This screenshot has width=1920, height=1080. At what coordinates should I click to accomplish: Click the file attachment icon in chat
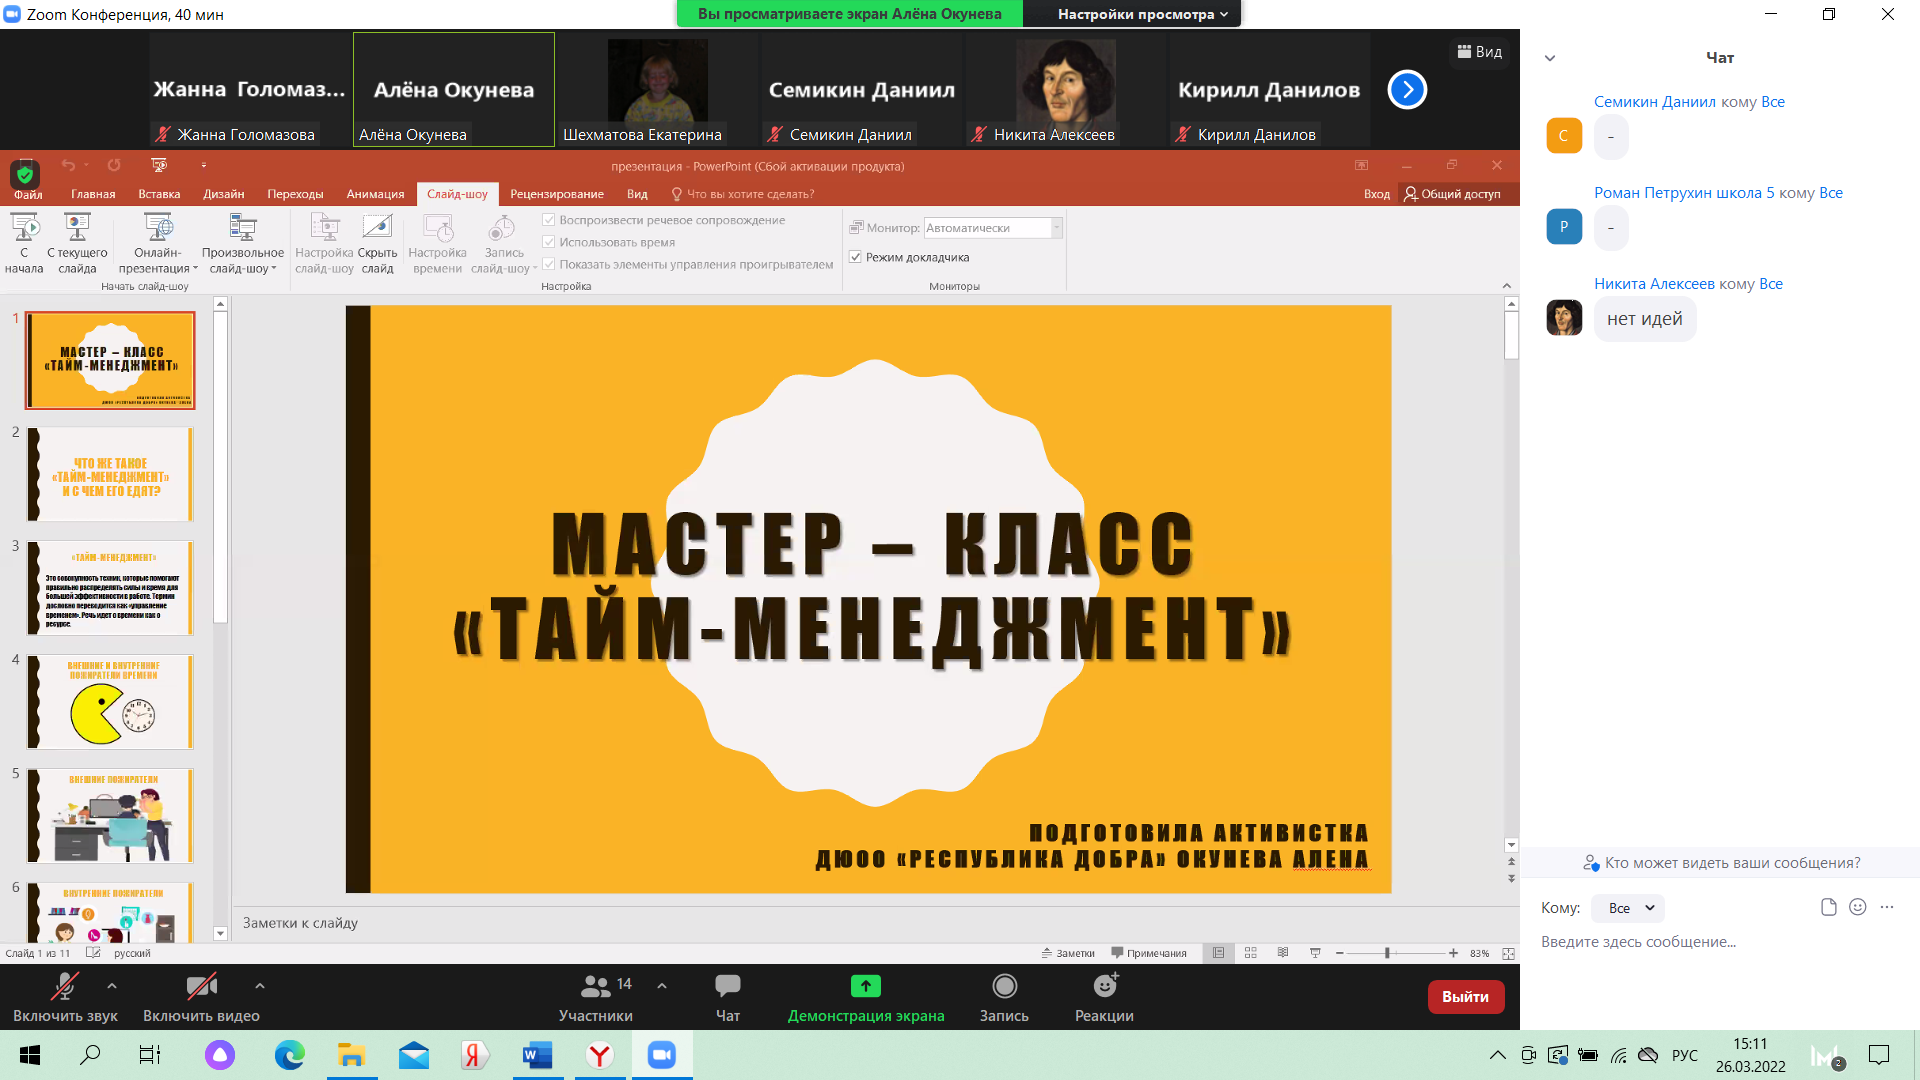1828,907
